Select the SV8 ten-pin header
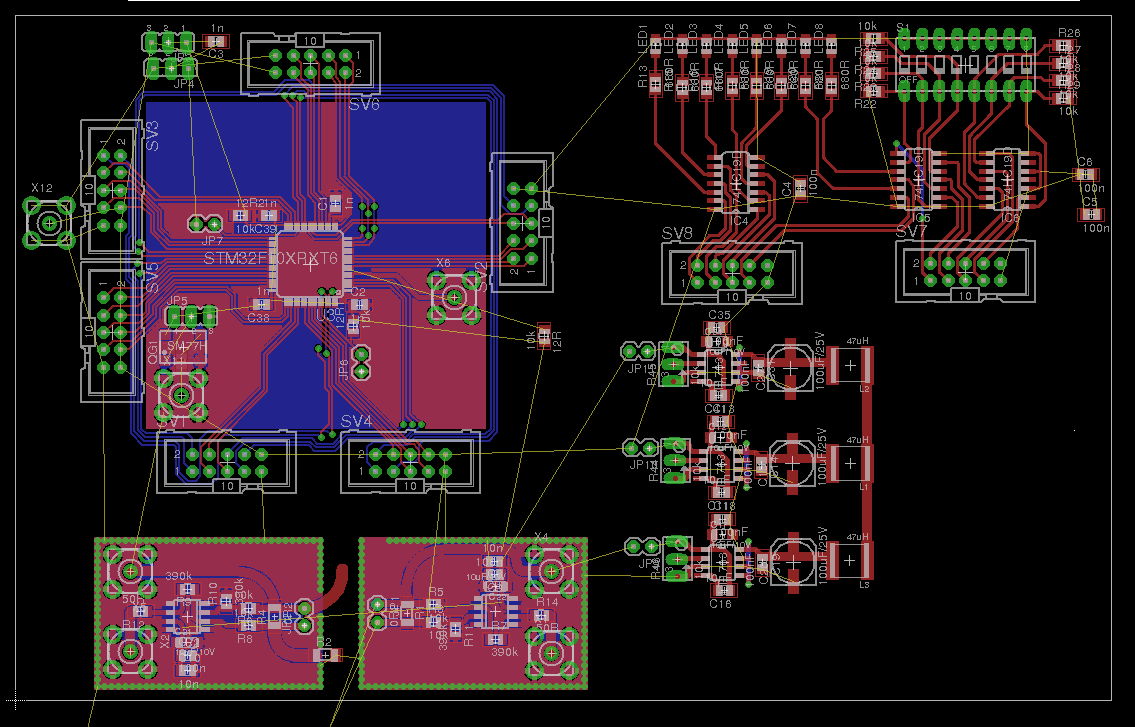The image size is (1135, 727). tap(731, 273)
